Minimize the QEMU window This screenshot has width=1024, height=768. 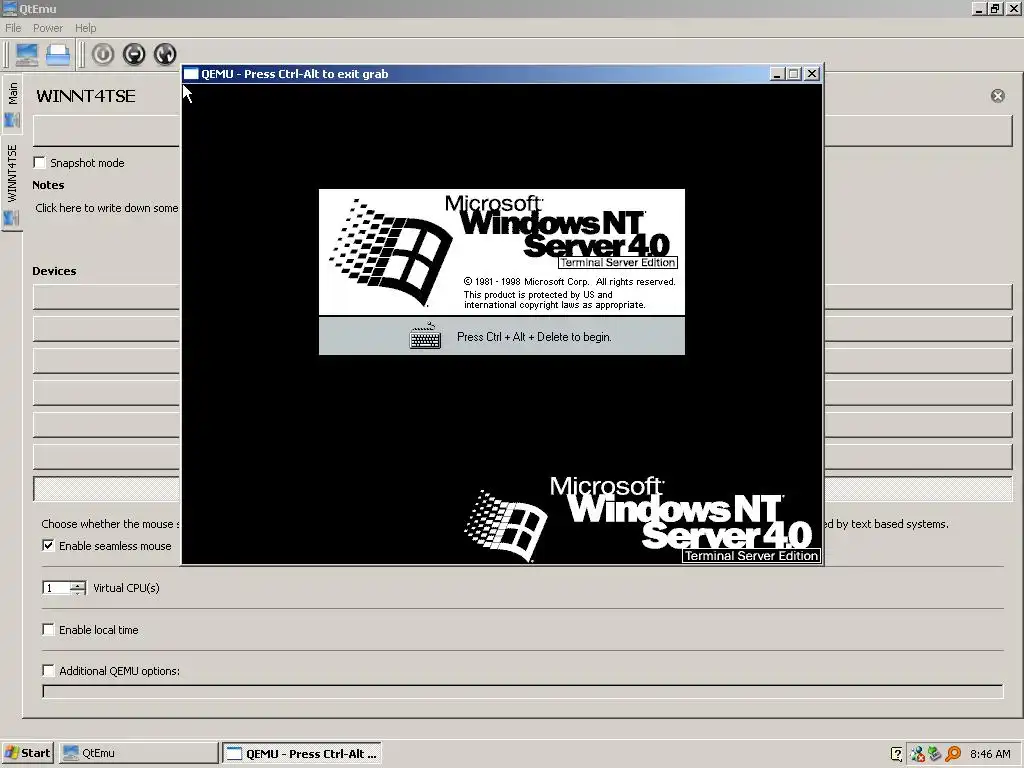776,74
